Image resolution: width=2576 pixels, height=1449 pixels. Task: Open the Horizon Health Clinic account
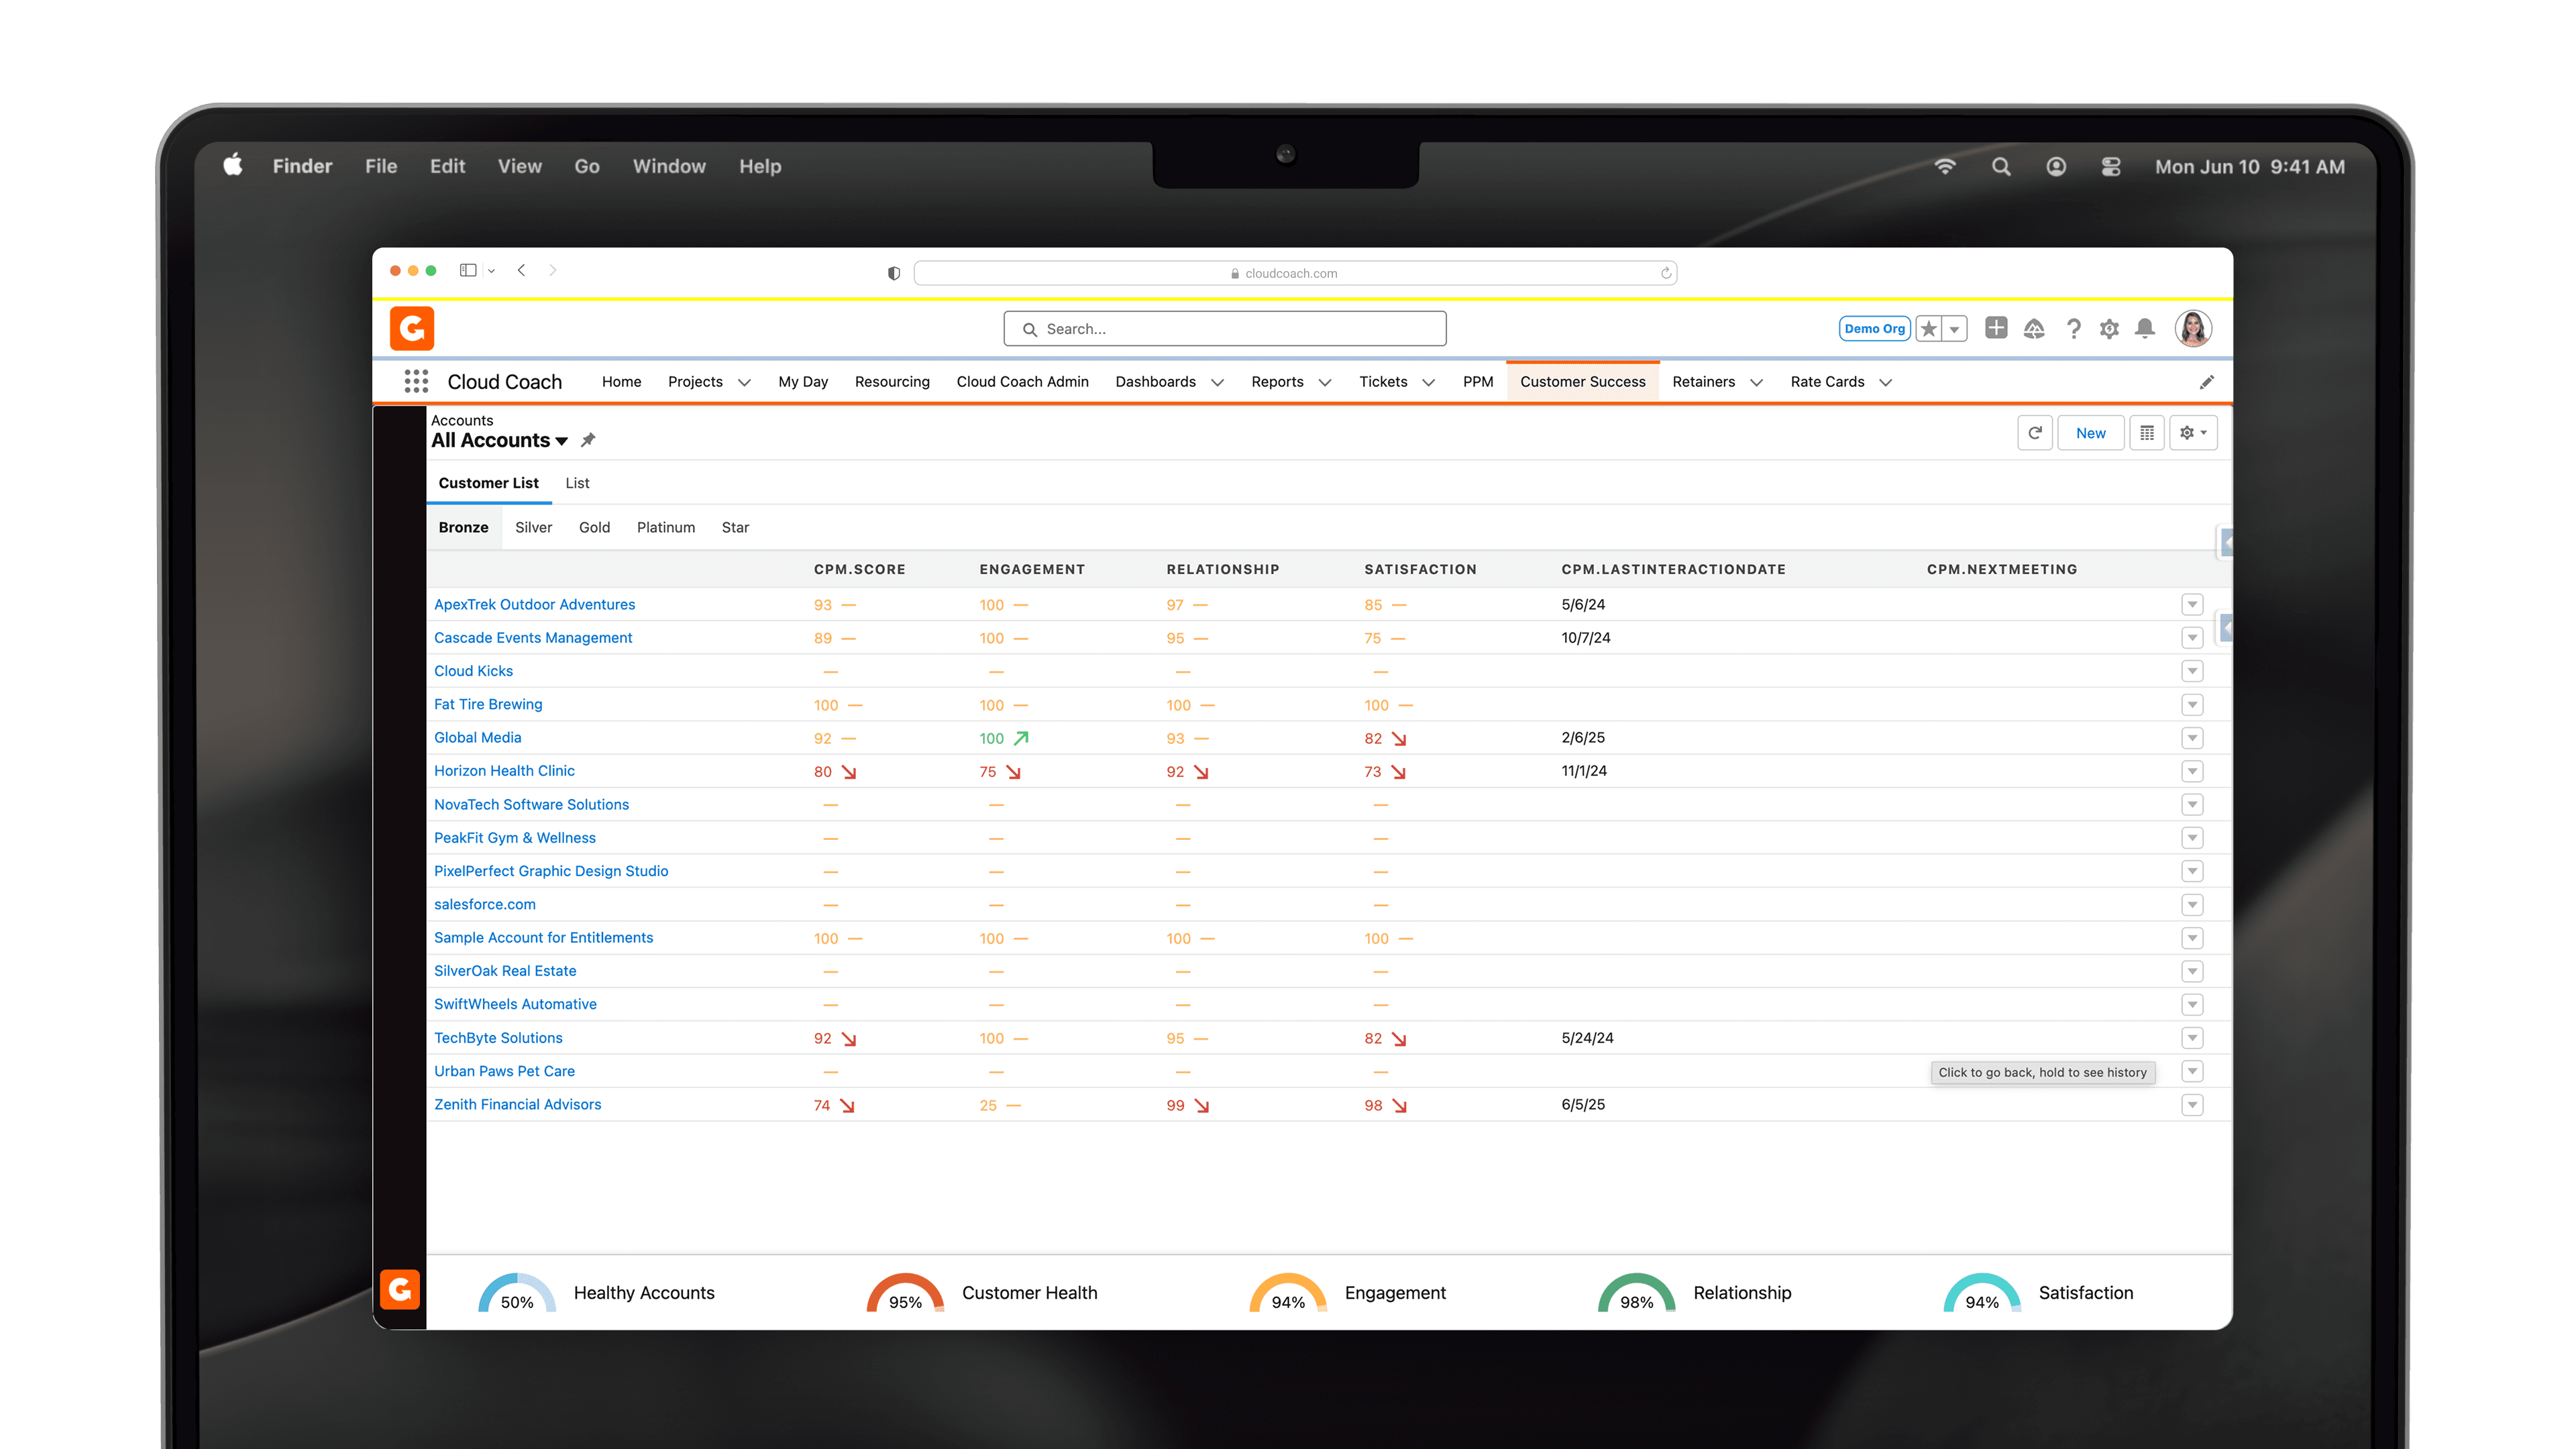[x=504, y=771]
